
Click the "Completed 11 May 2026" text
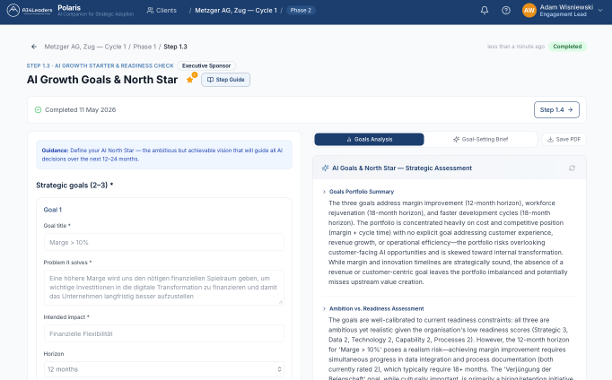click(x=80, y=110)
